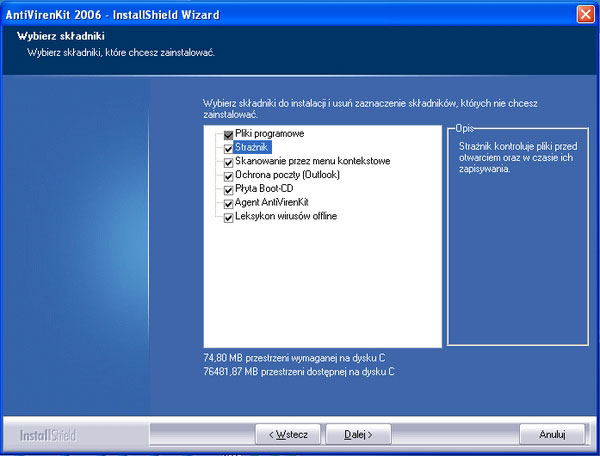Viewport: 600px width, 456px height.
Task: Toggle Agent AntiVirenKit checkbox
Action: click(228, 204)
